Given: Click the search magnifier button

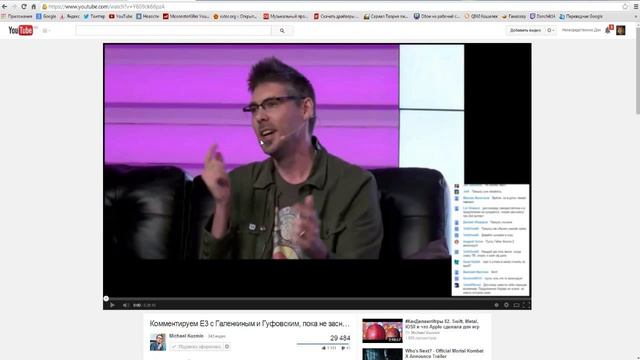Looking at the screenshot, I should point(282,31).
